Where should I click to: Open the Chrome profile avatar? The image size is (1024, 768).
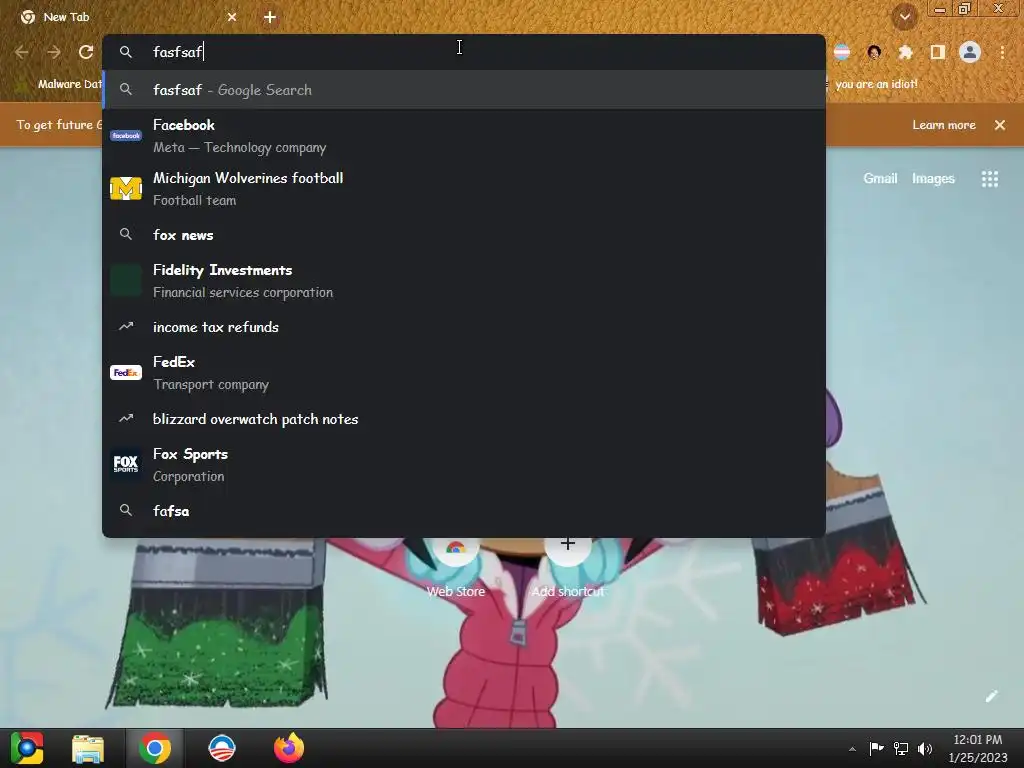point(970,52)
